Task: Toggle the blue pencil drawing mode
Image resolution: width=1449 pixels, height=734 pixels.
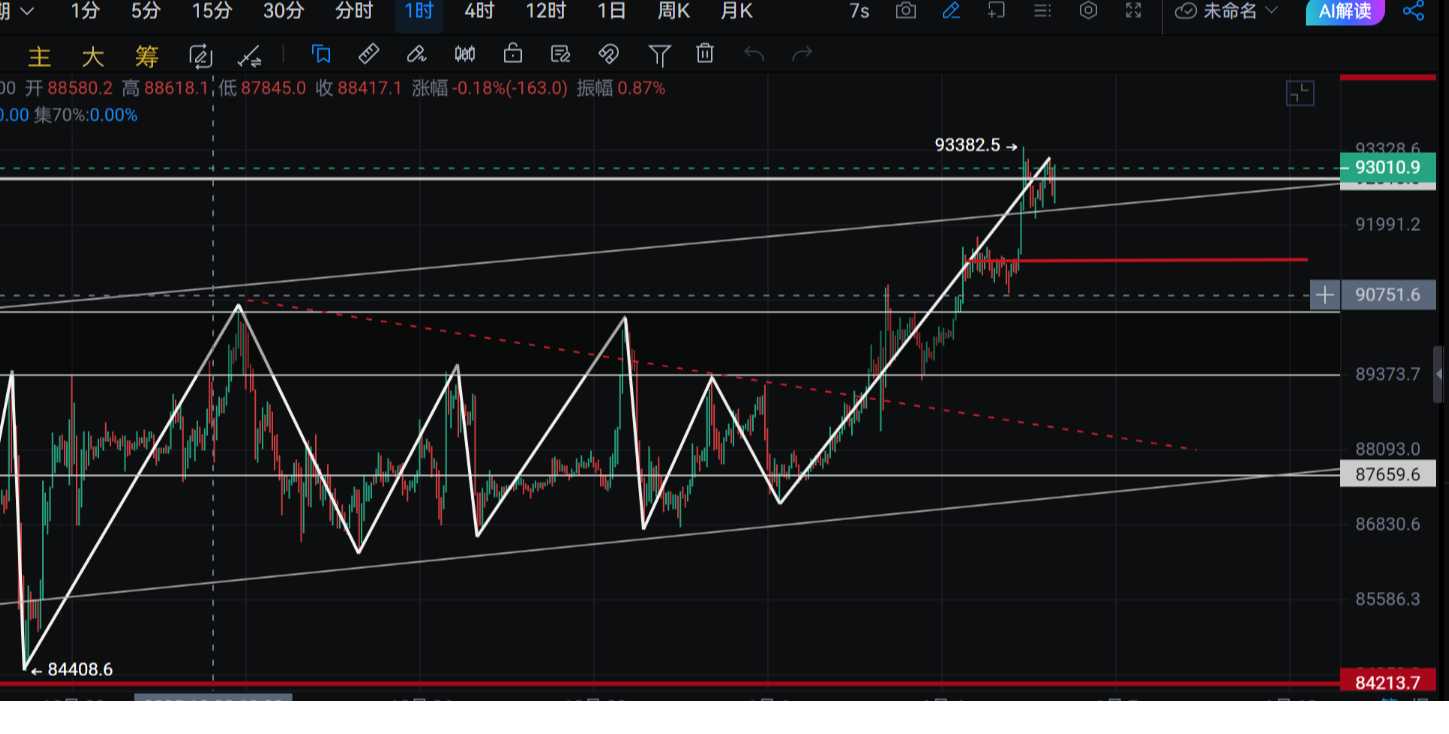Action: coord(951,11)
